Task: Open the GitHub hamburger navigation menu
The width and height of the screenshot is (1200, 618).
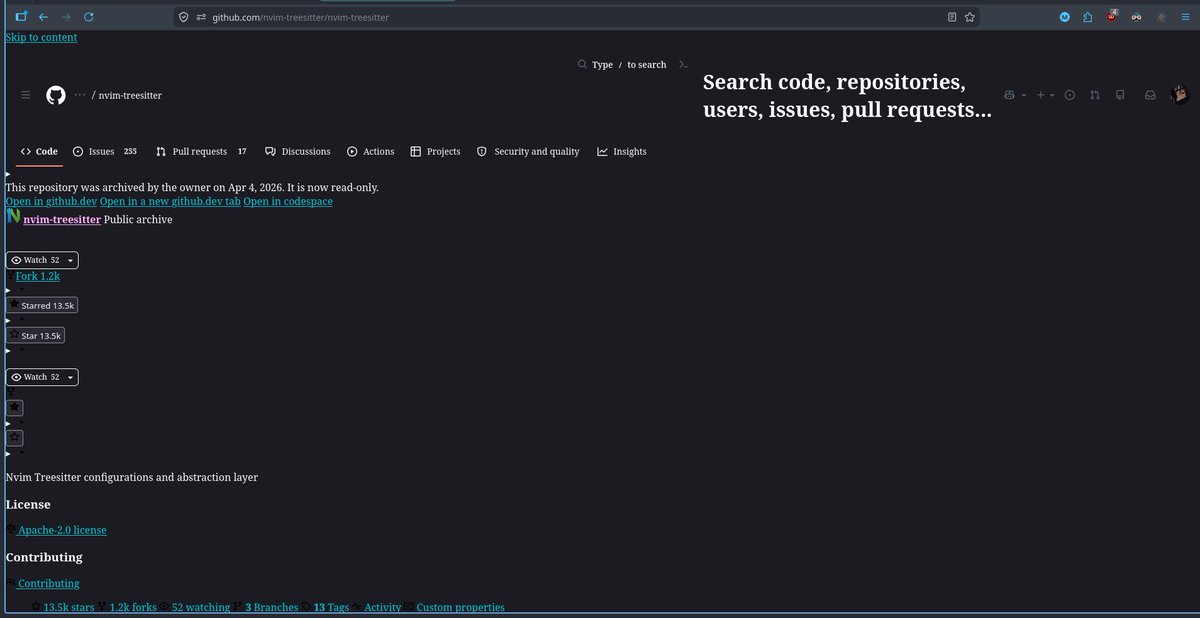Action: pyautogui.click(x=25, y=95)
